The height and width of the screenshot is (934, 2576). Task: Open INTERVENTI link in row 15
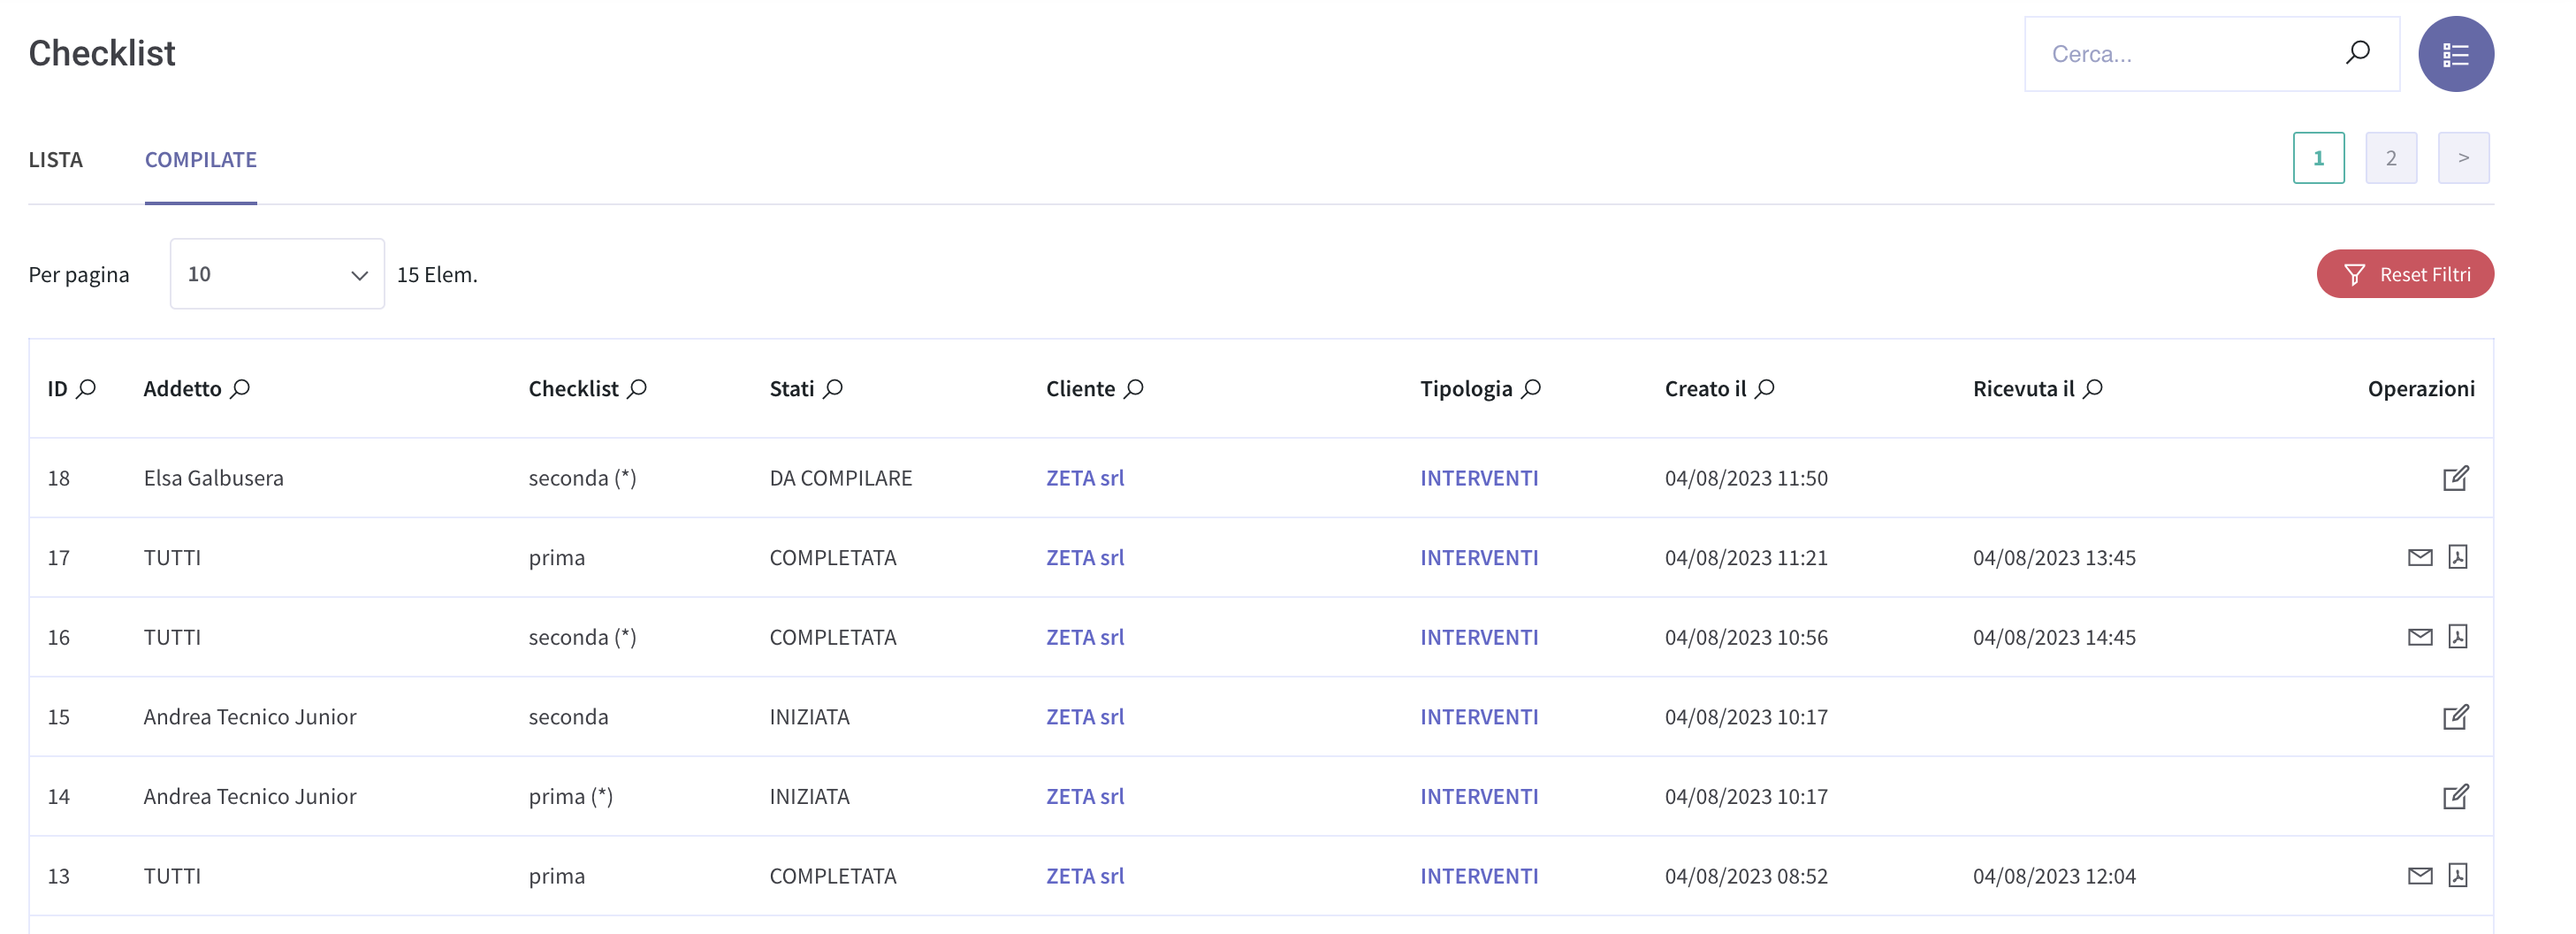1479,717
